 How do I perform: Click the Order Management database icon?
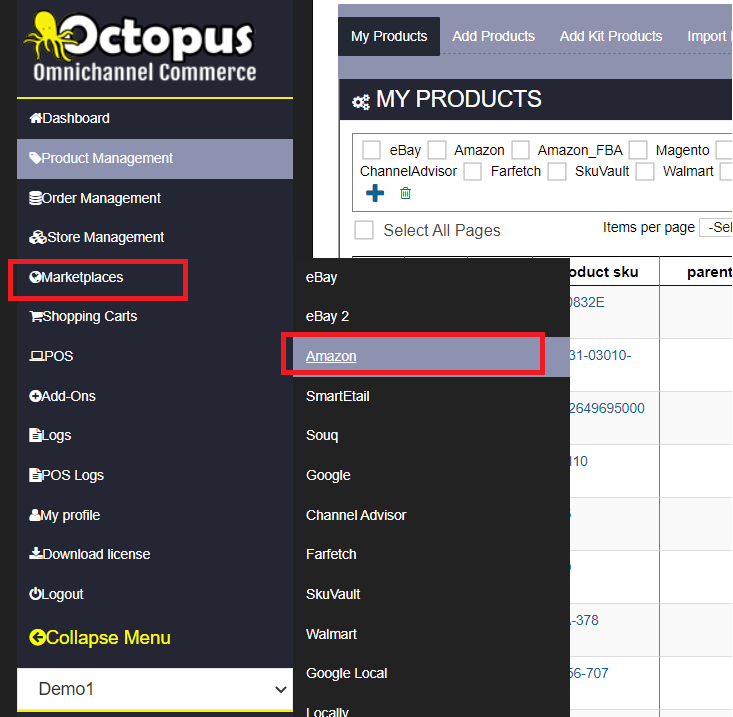pos(35,198)
